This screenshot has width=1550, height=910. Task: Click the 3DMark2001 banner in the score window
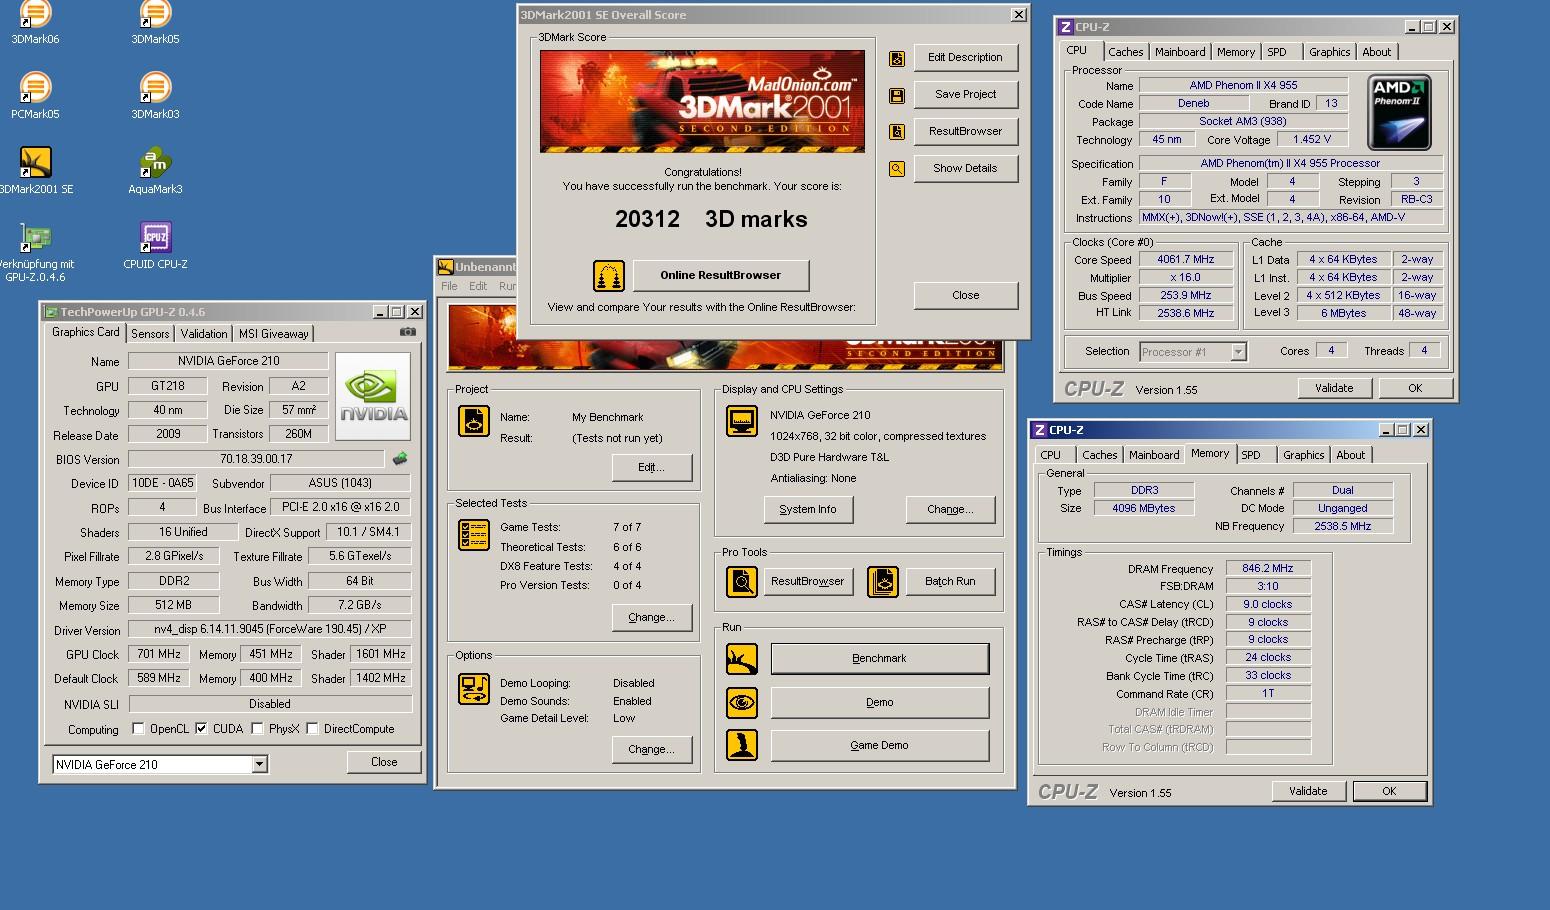point(702,102)
